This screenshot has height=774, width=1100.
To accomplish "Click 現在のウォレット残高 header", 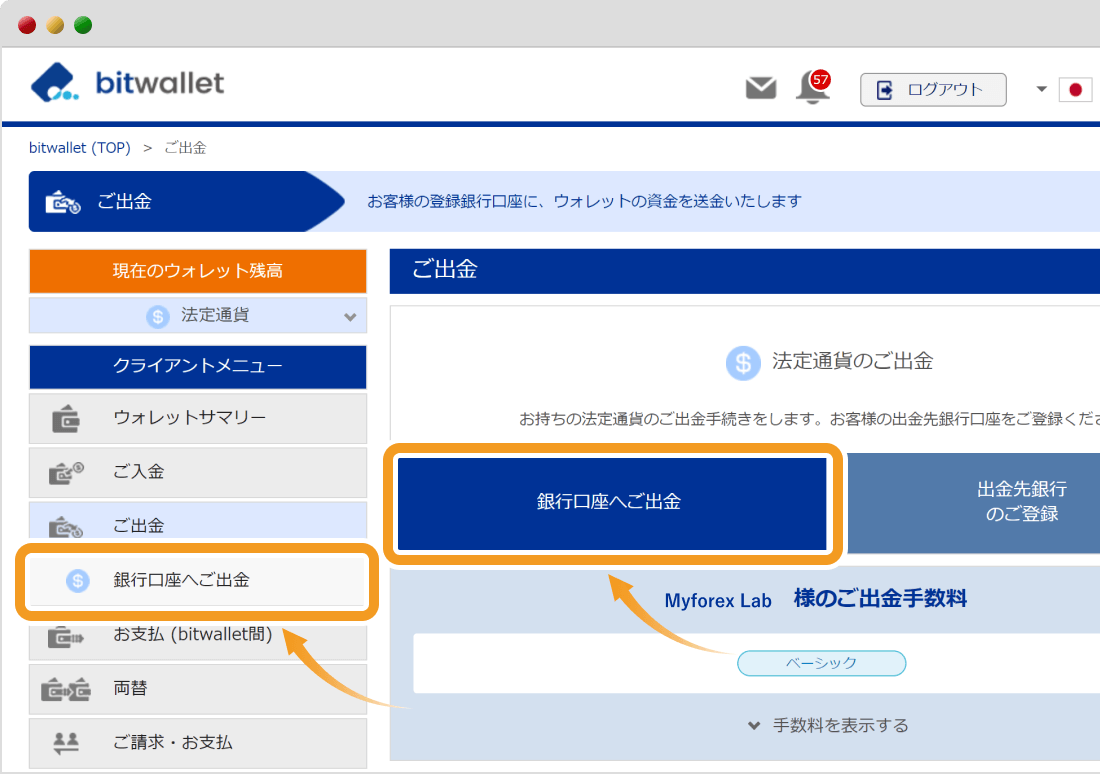I will [x=198, y=271].
